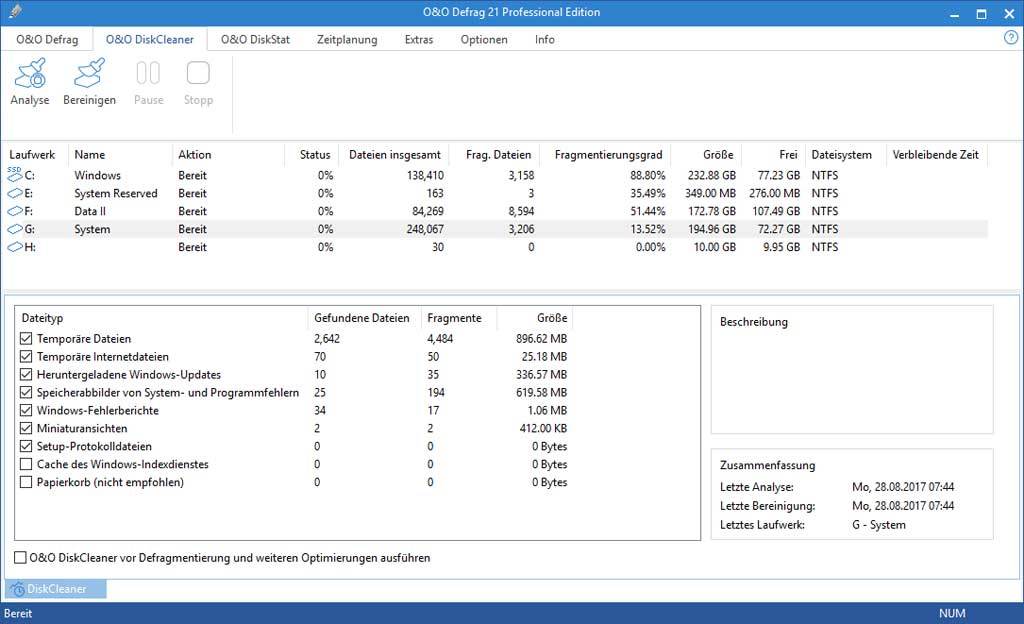Click the NUM status bar indicator
This screenshot has height=624, width=1024.
(952, 614)
